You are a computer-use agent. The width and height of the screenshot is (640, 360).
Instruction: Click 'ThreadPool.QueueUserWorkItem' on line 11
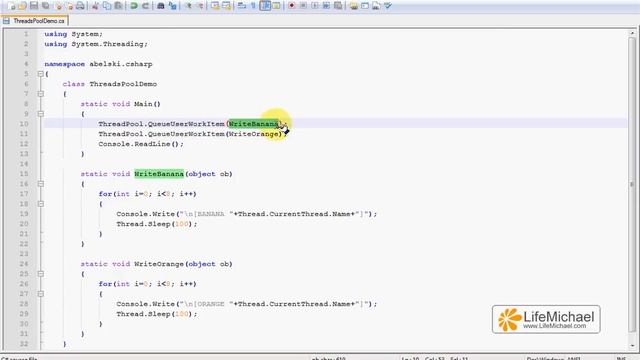click(162, 134)
